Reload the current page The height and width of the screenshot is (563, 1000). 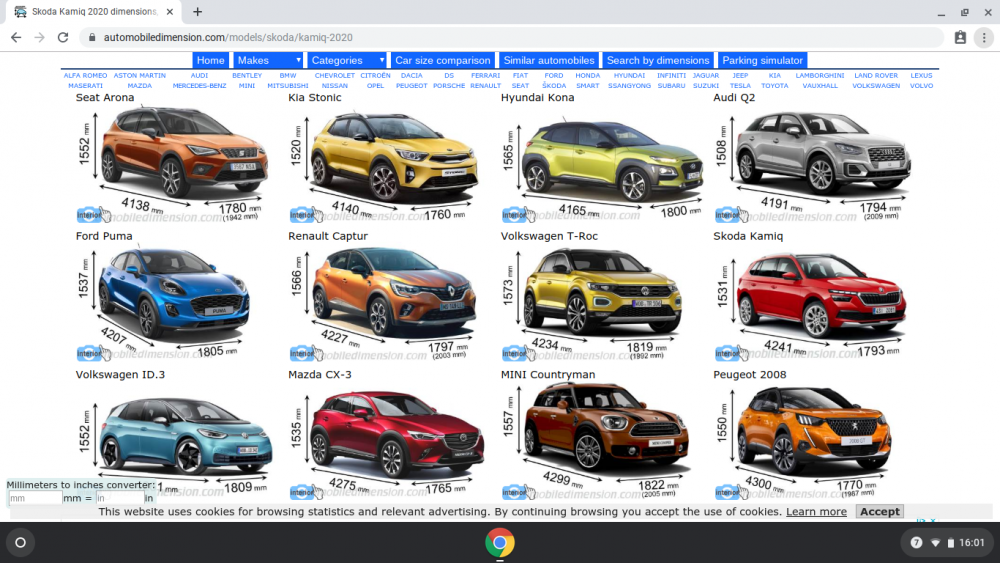62,38
